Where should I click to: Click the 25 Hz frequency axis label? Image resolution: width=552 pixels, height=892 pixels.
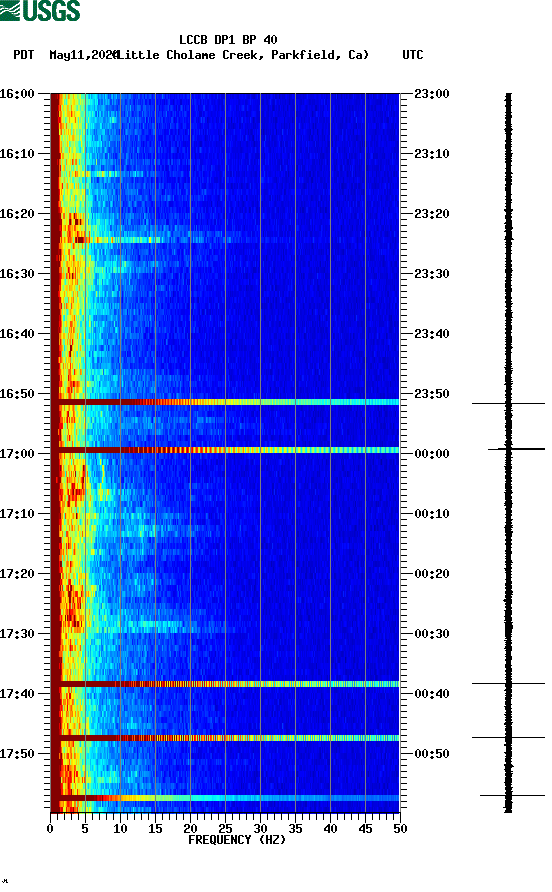click(x=225, y=829)
